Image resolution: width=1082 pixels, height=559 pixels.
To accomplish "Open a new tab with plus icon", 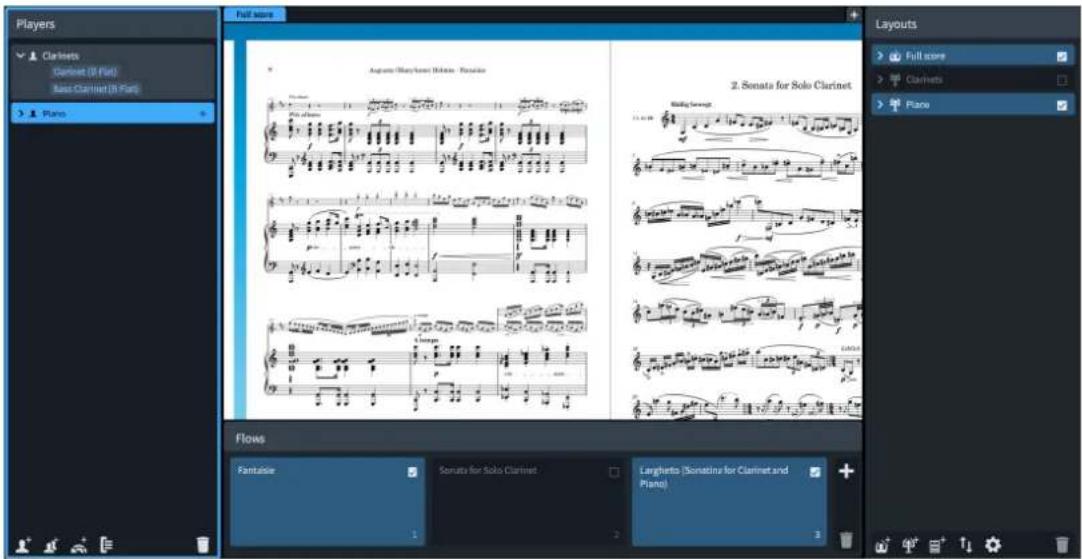I will point(854,14).
